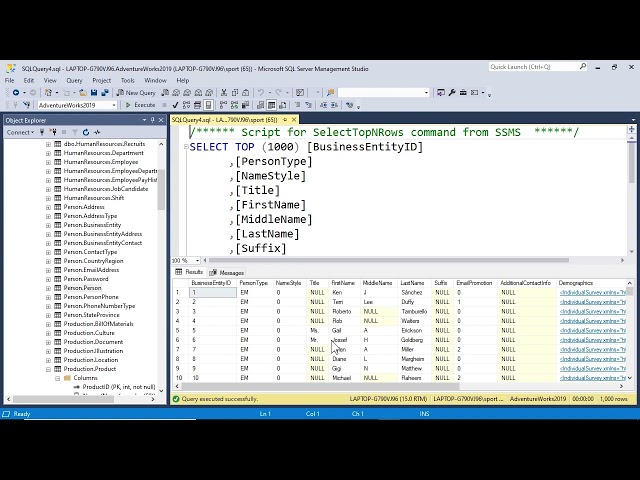This screenshot has height=480, width=640.
Task: Collapse the Columns folder node
Action: pos(58,378)
